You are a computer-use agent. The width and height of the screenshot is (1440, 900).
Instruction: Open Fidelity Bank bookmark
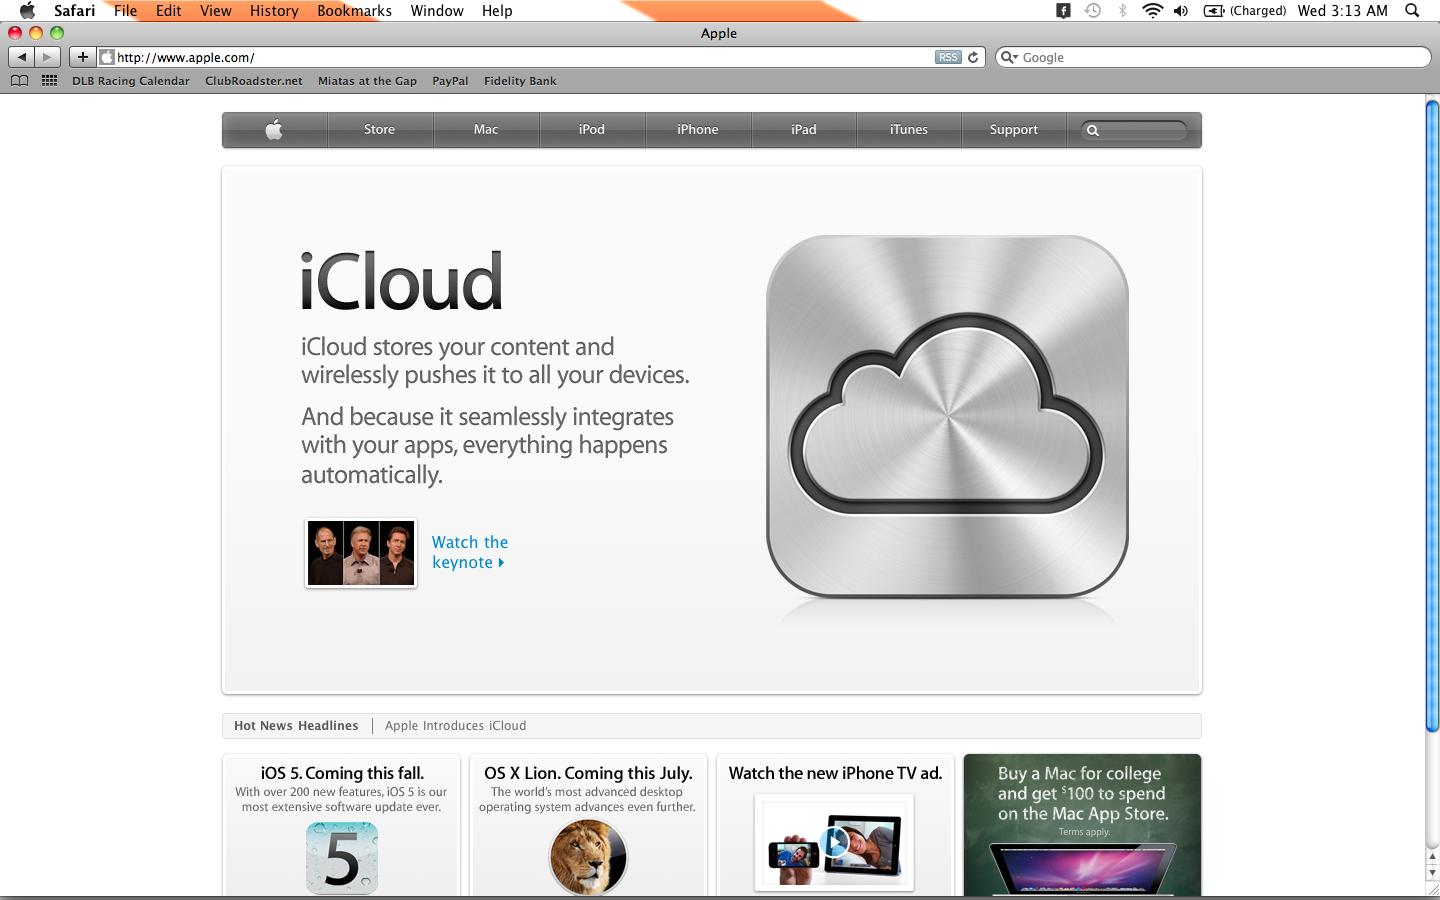click(520, 81)
